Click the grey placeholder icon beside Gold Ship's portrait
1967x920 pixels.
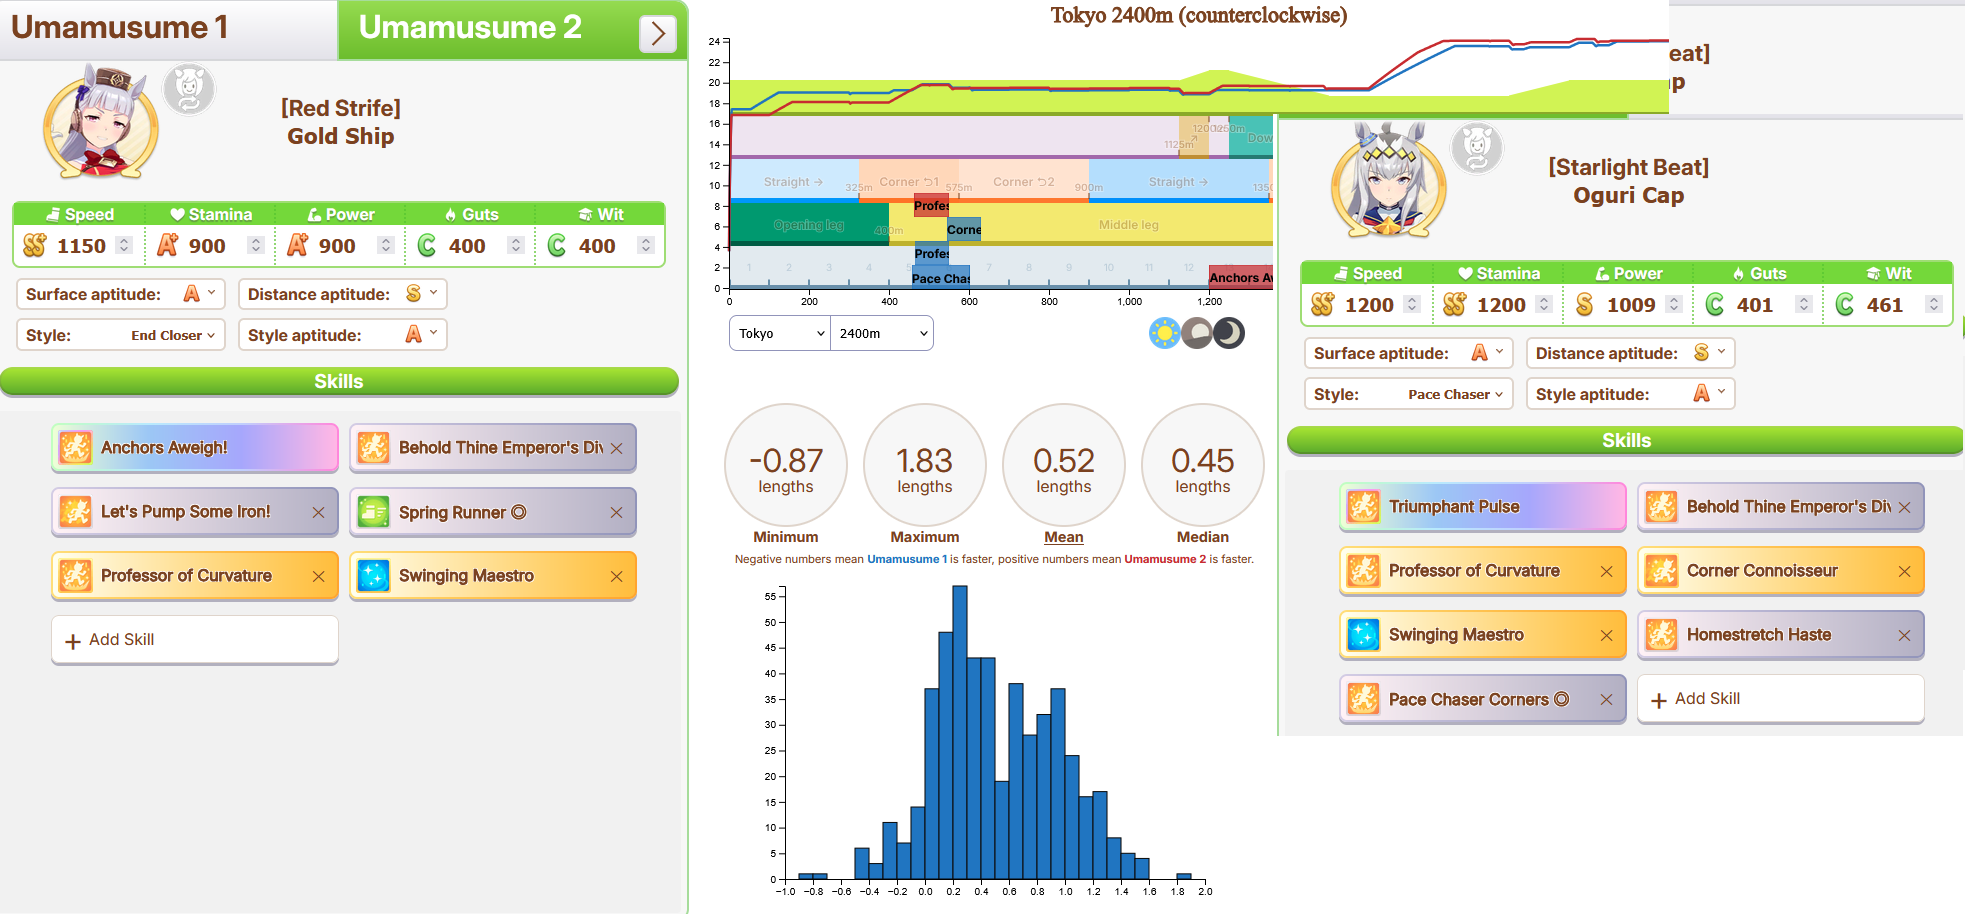[189, 89]
